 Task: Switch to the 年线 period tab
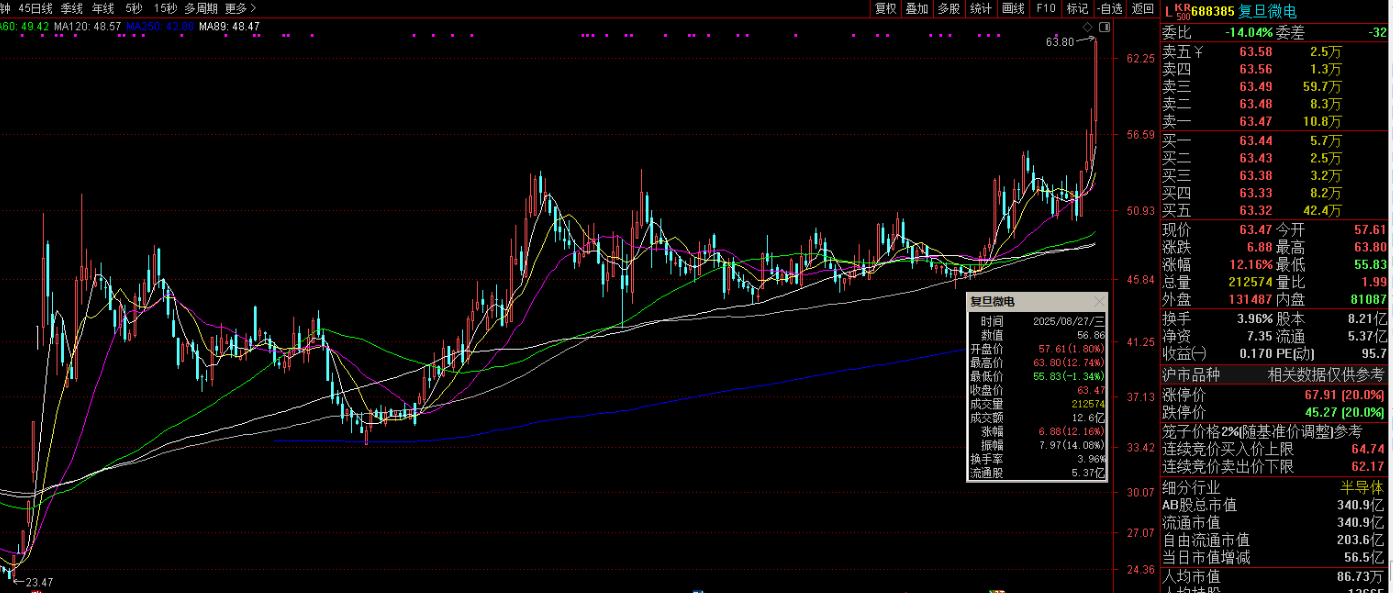coord(103,8)
